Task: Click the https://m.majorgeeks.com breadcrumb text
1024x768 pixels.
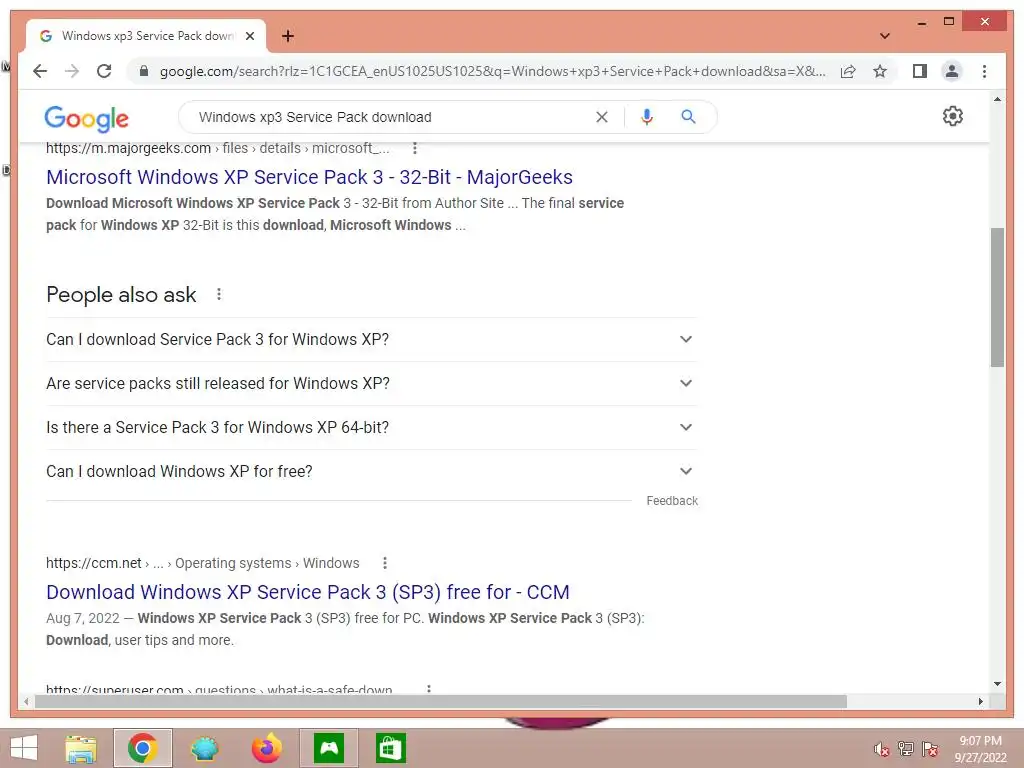Action: 128,148
